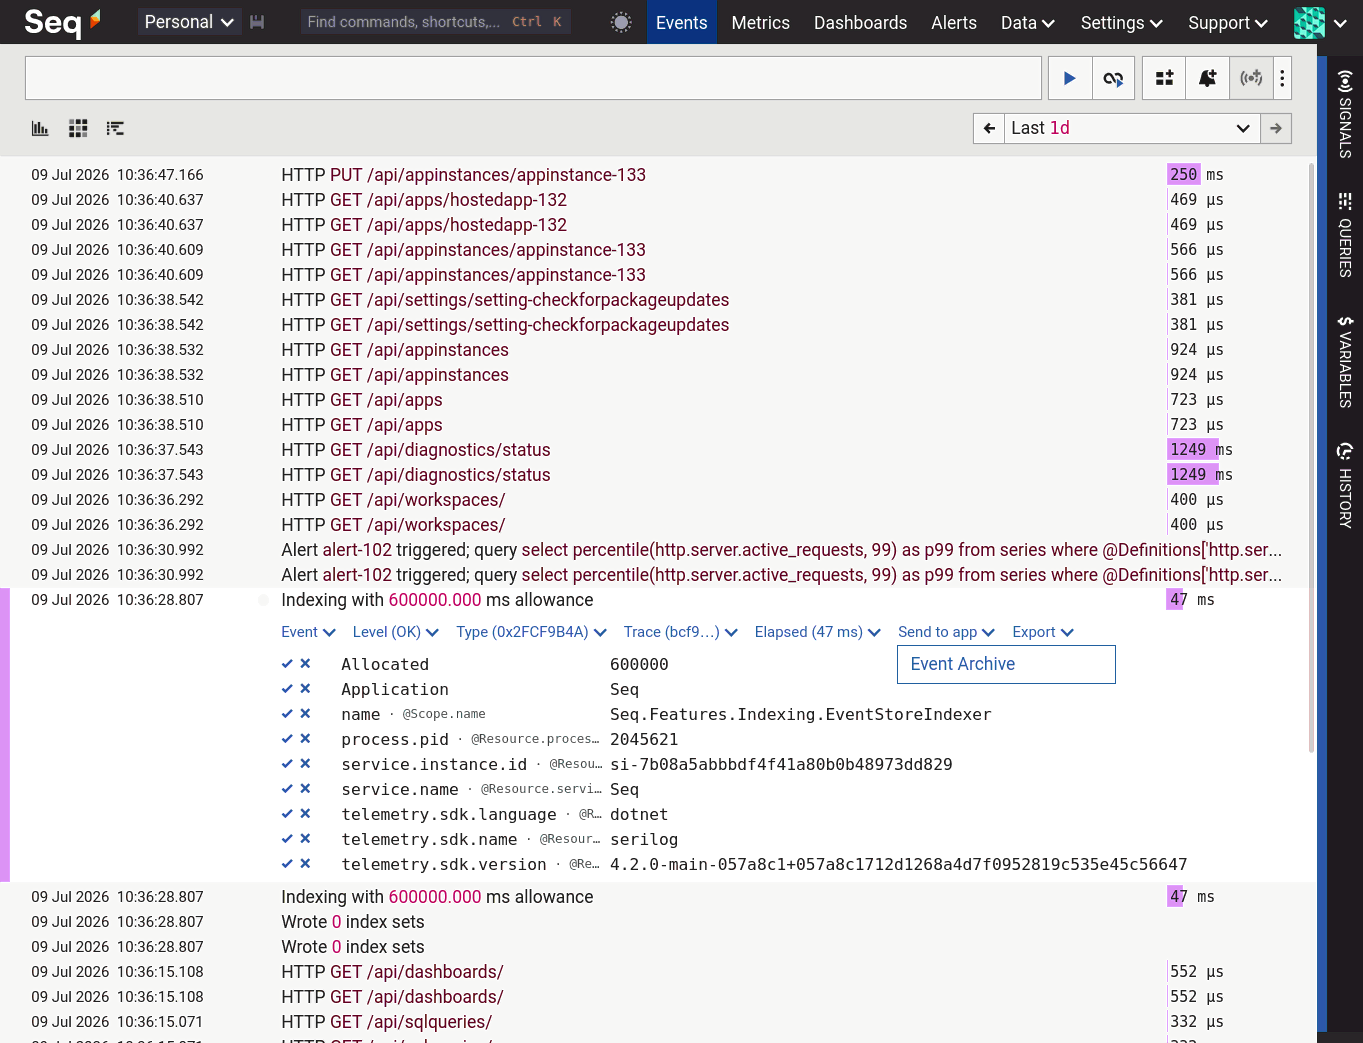
Task: Go to previous time range arrow
Action: pyautogui.click(x=989, y=128)
